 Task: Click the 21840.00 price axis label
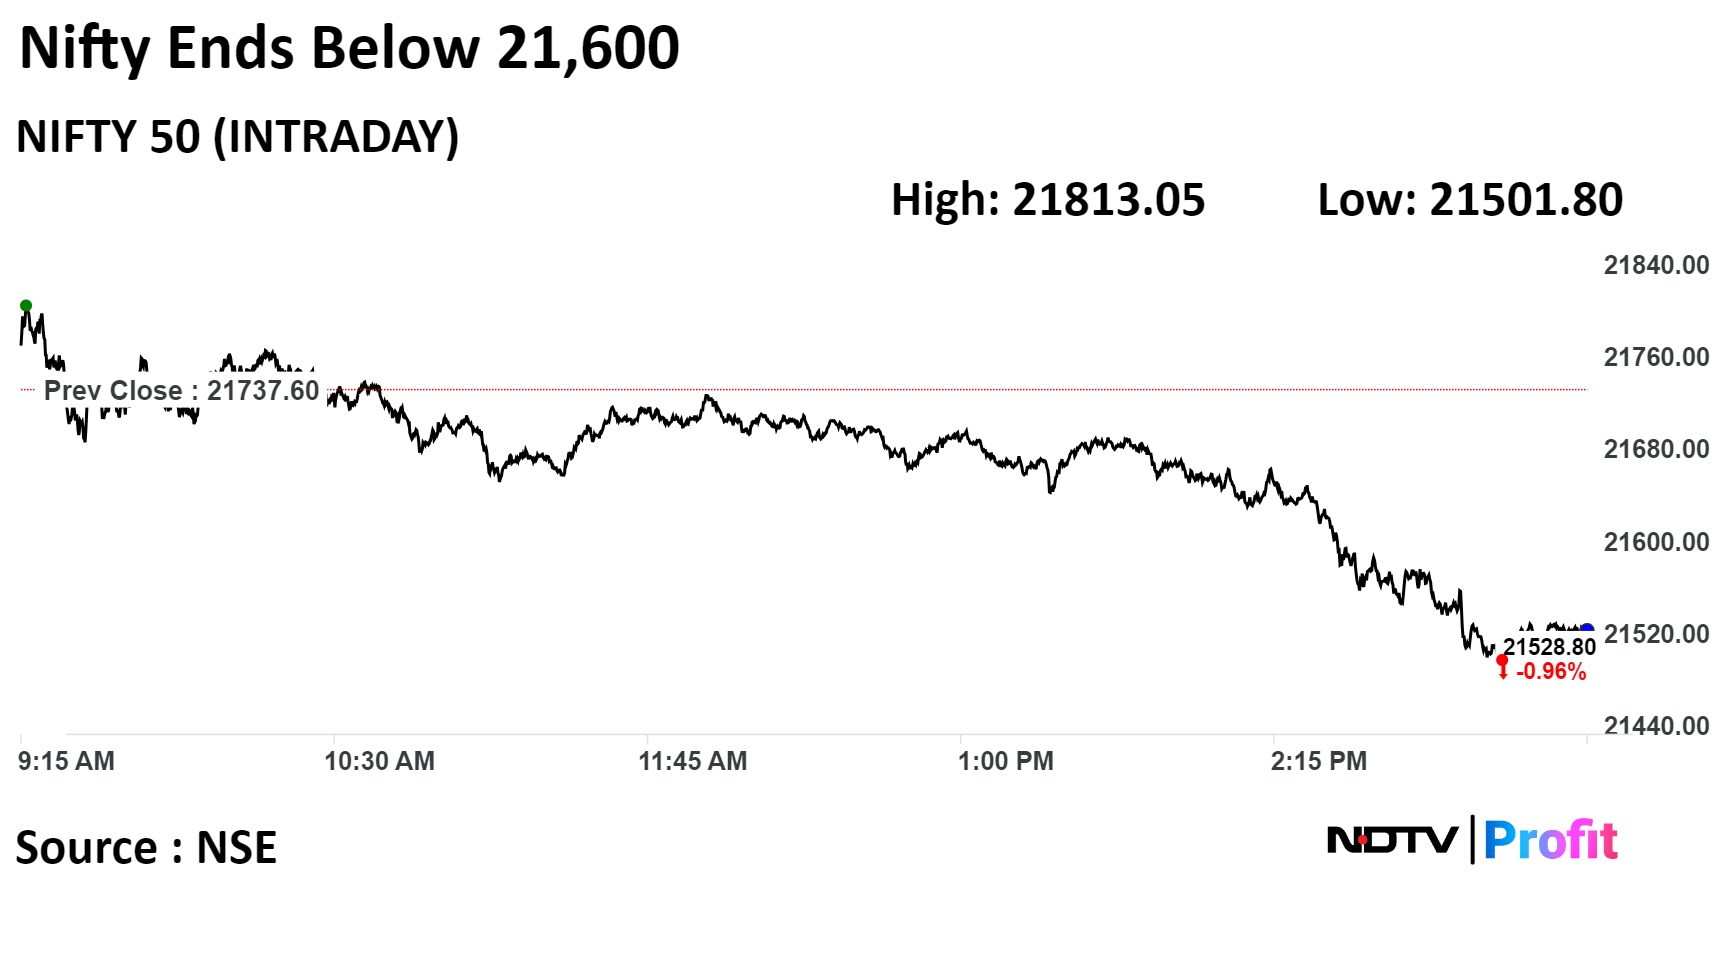(x=1656, y=265)
